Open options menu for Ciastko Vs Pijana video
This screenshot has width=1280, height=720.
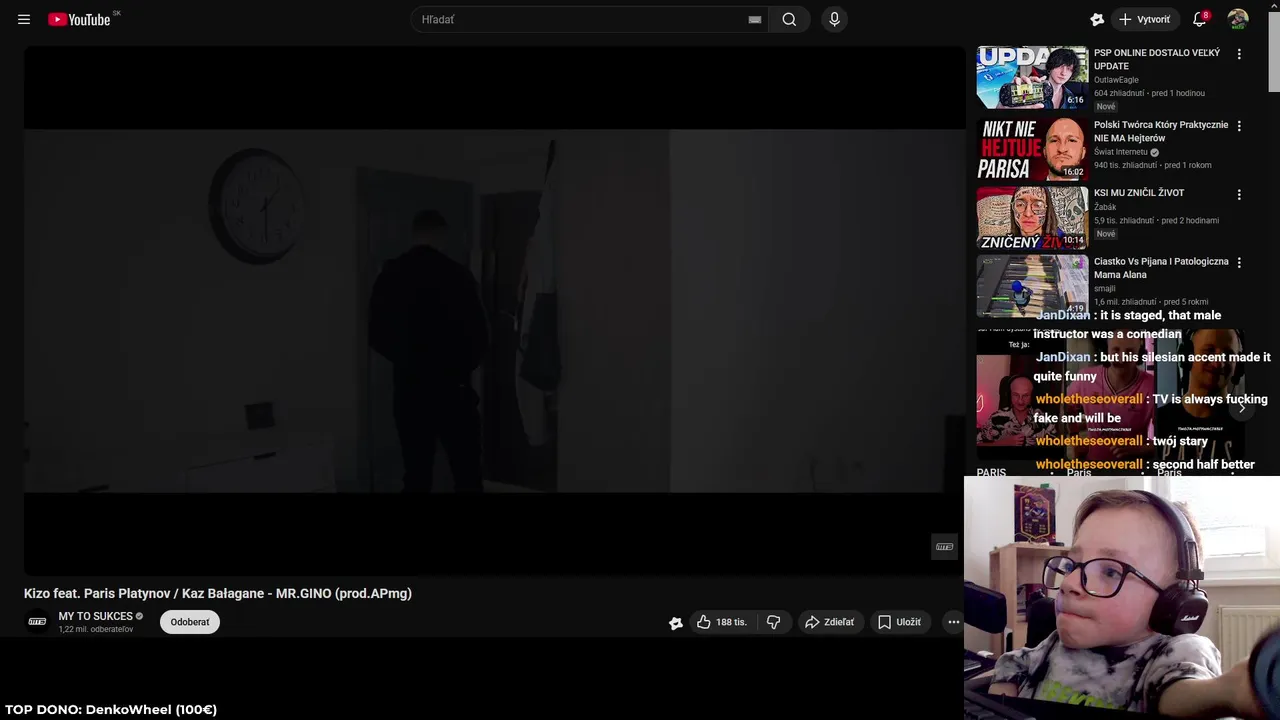click(1239, 262)
